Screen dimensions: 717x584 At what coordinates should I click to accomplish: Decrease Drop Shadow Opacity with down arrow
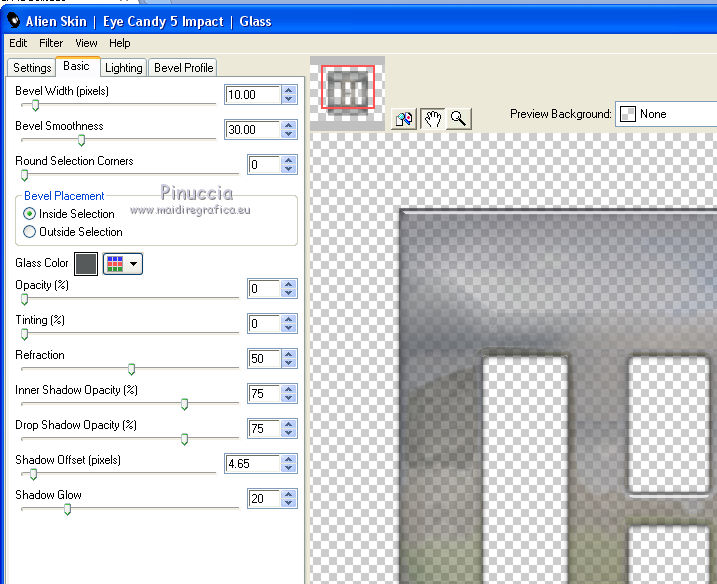click(x=289, y=433)
